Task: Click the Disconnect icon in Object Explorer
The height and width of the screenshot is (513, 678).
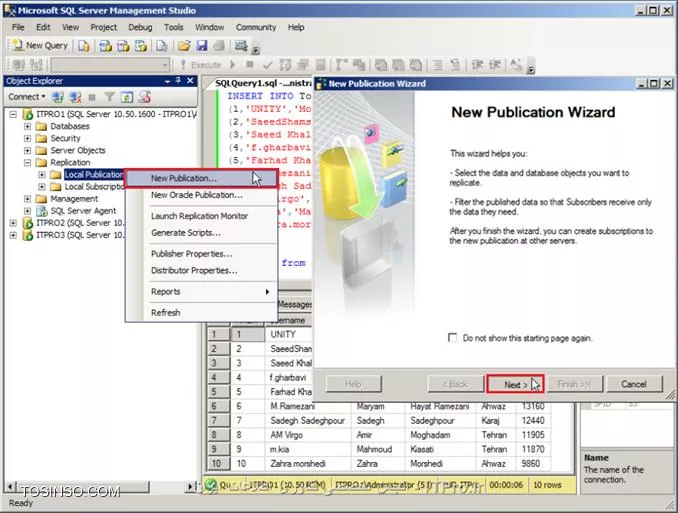Action: click(x=75, y=97)
